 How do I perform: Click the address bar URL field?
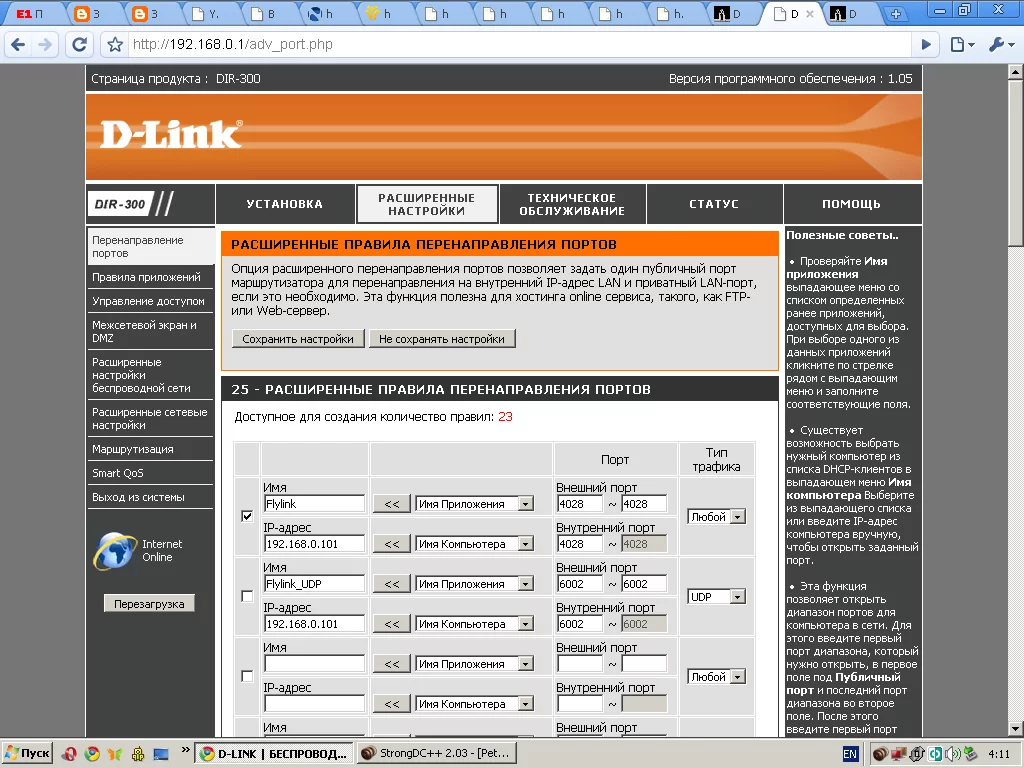pos(519,44)
